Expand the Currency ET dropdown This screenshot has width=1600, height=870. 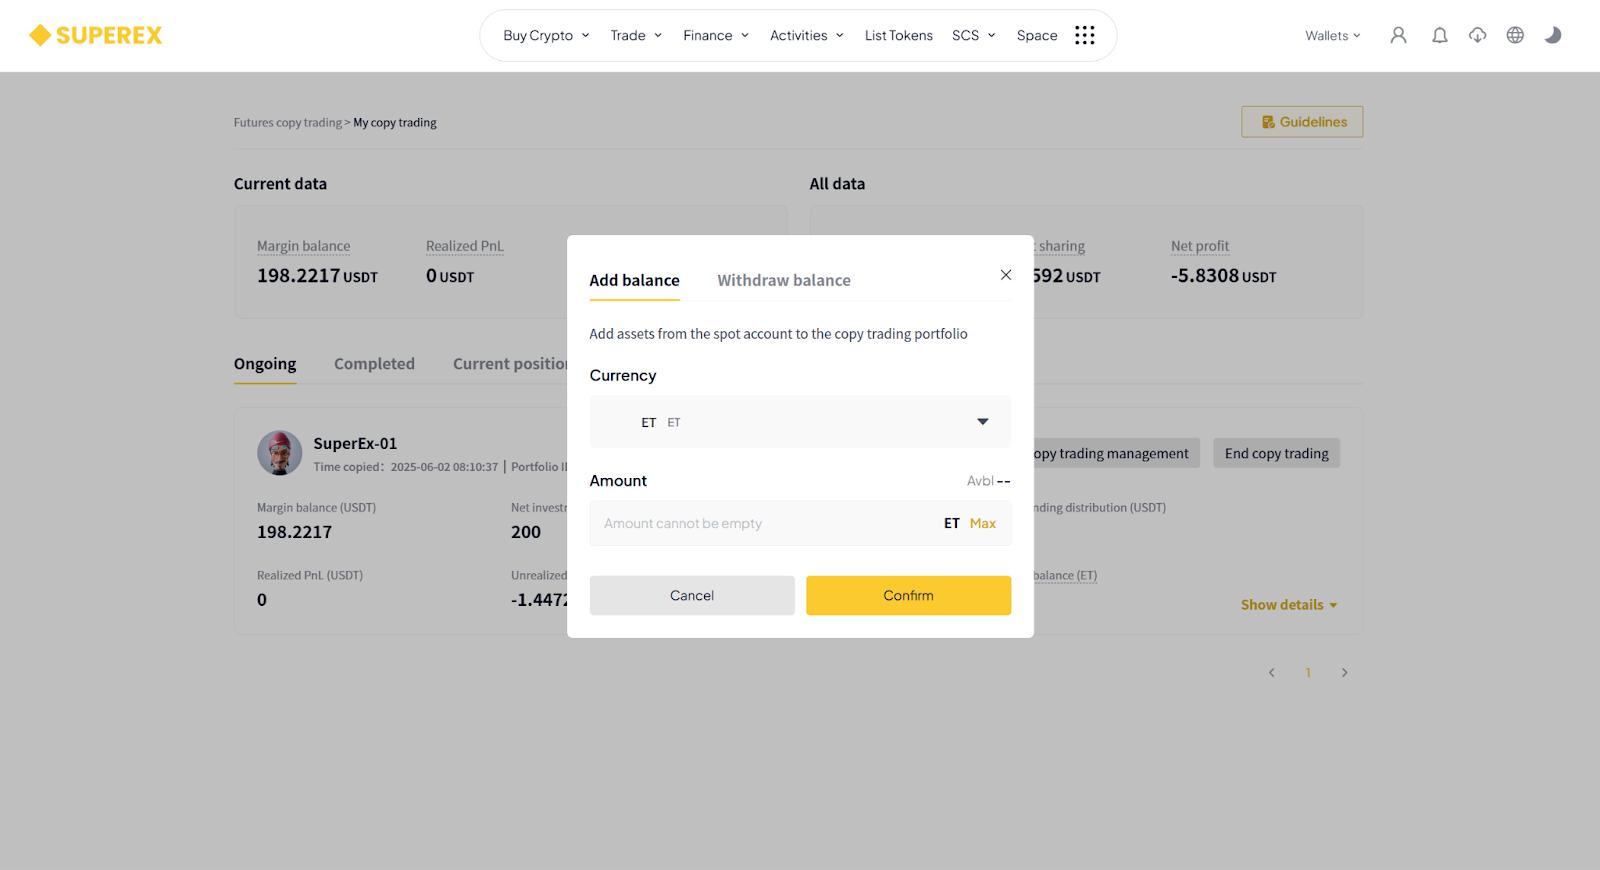(x=800, y=422)
